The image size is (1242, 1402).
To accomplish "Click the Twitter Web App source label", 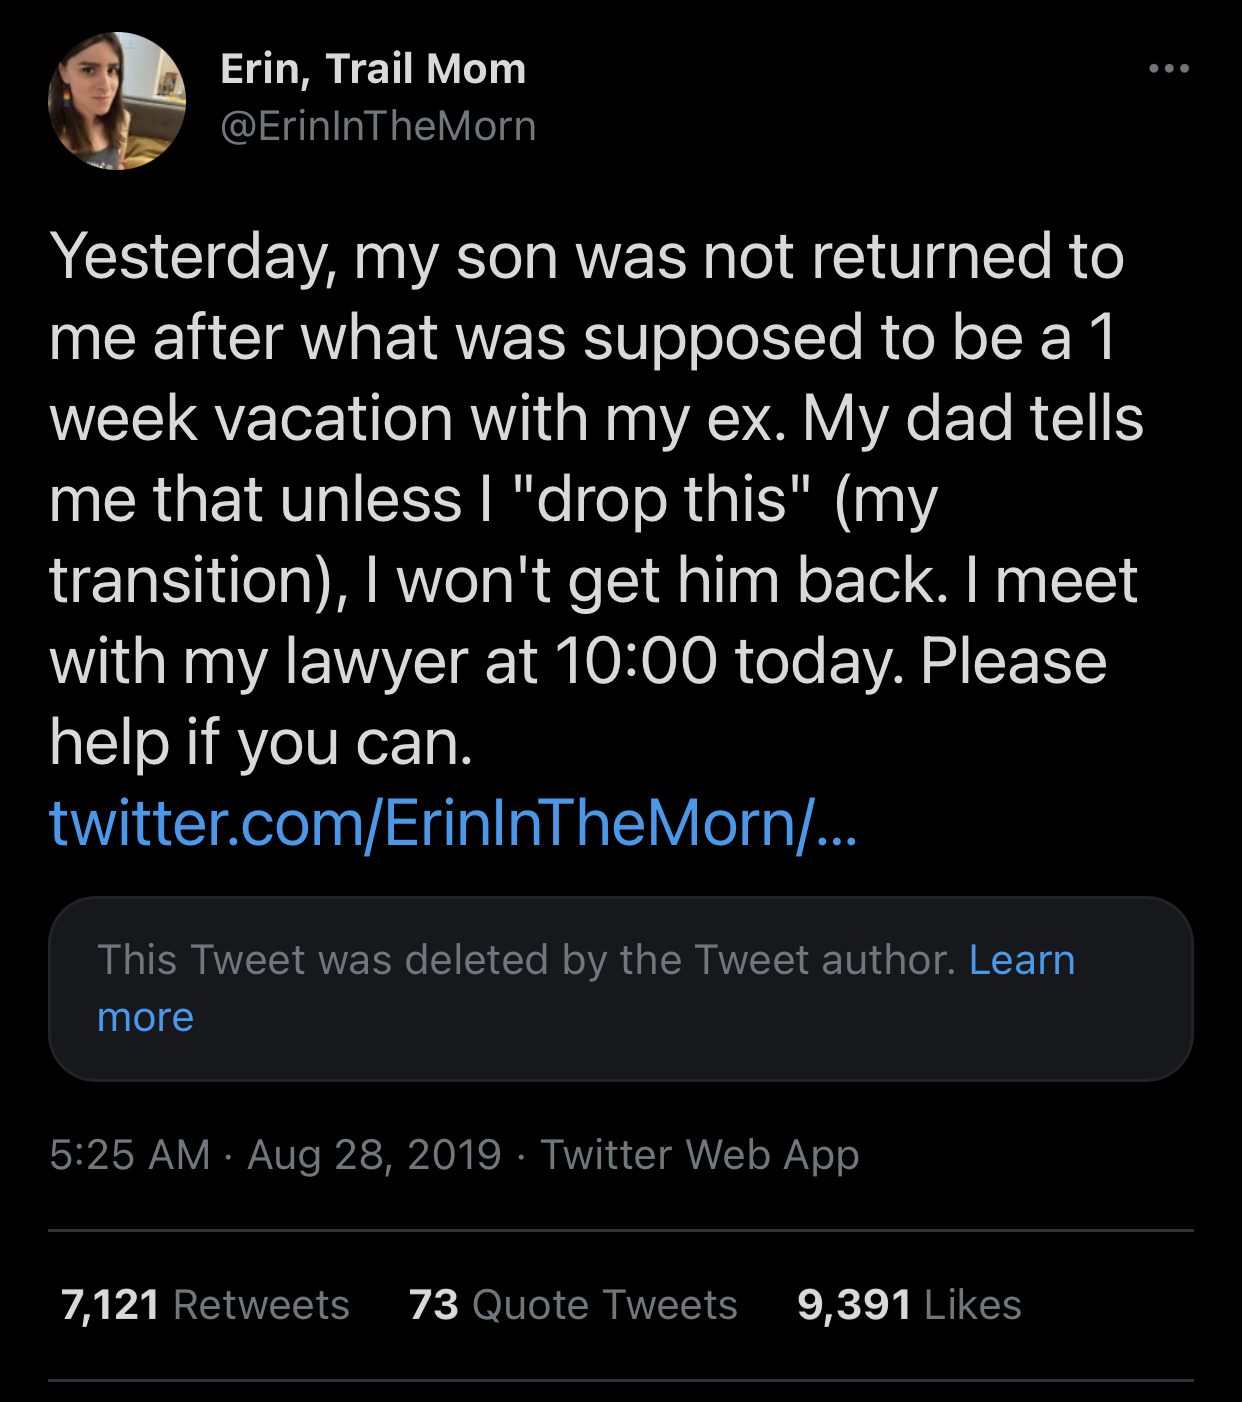I will pos(699,1155).
